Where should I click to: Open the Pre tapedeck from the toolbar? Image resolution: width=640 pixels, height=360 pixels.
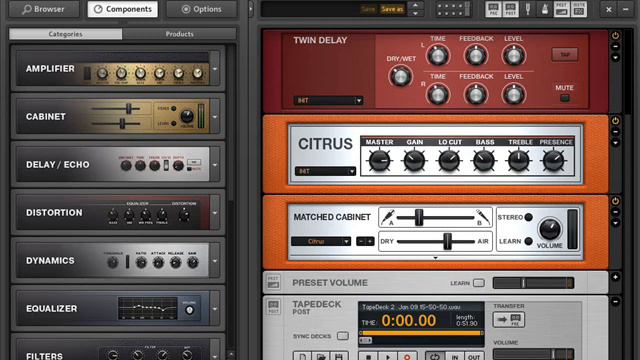pos(493,9)
